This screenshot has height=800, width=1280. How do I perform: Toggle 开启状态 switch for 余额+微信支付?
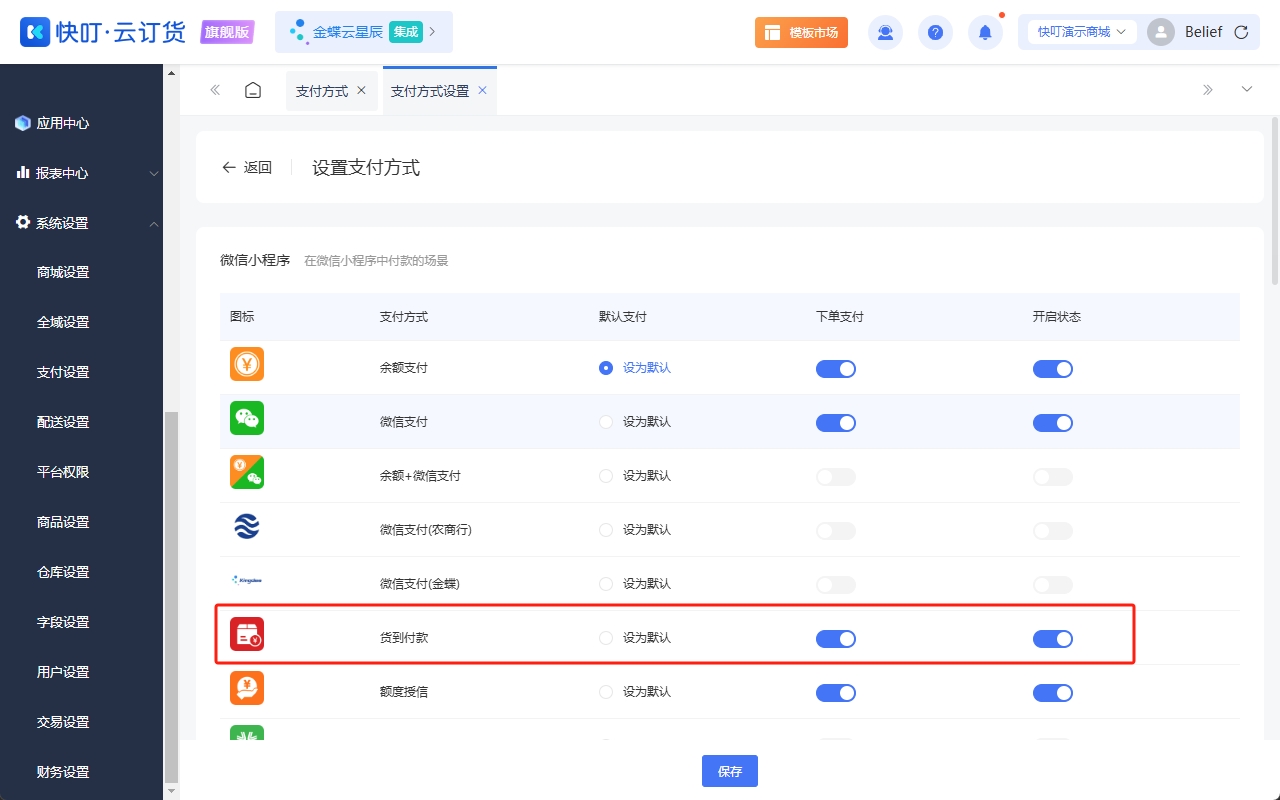pos(1053,477)
